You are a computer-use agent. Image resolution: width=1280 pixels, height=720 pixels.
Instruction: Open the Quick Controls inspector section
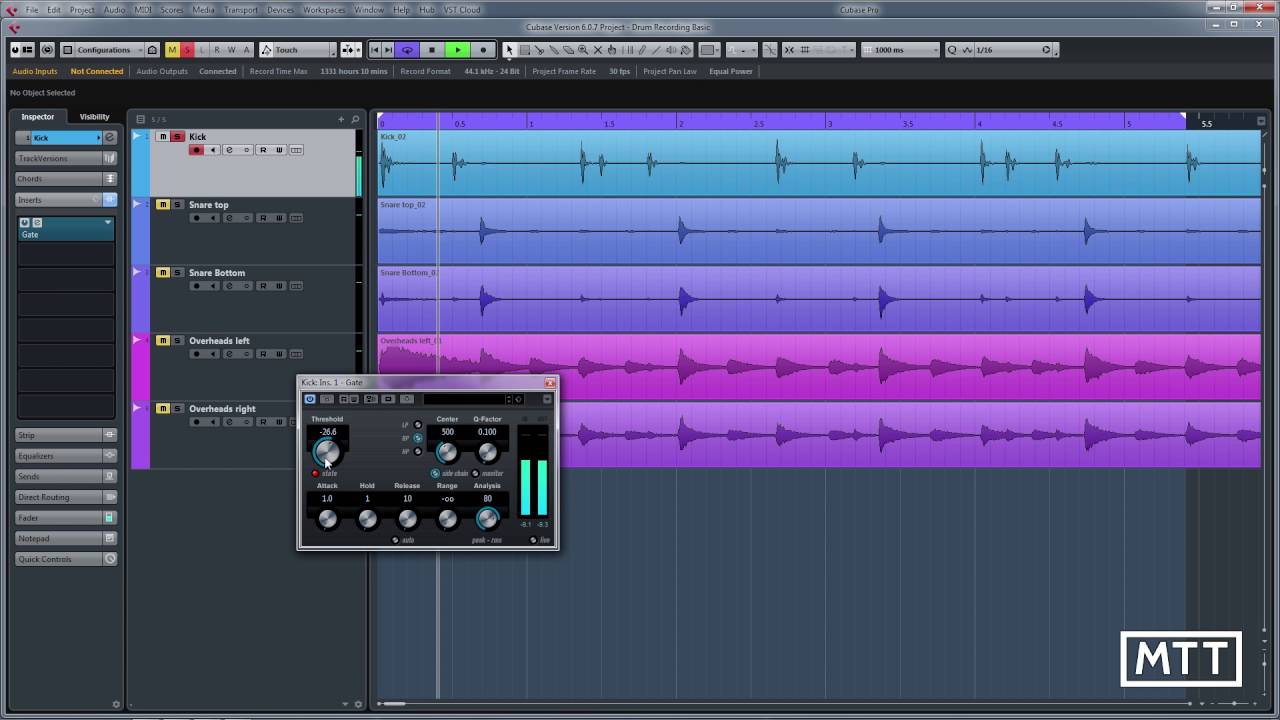click(x=66, y=559)
